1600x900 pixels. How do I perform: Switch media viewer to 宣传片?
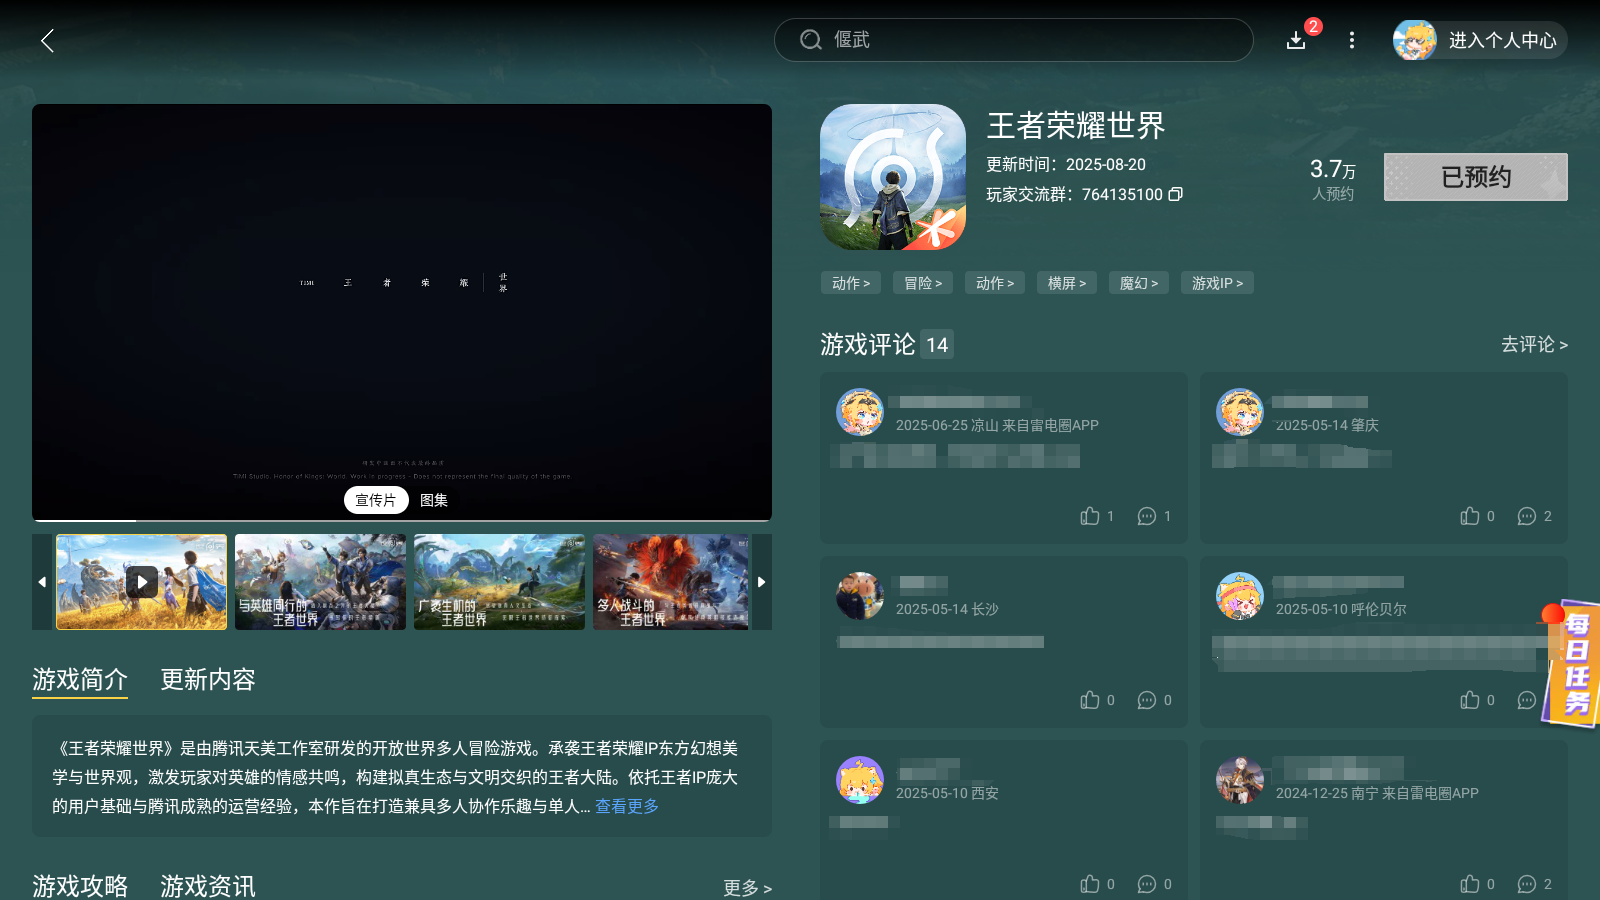tap(376, 500)
